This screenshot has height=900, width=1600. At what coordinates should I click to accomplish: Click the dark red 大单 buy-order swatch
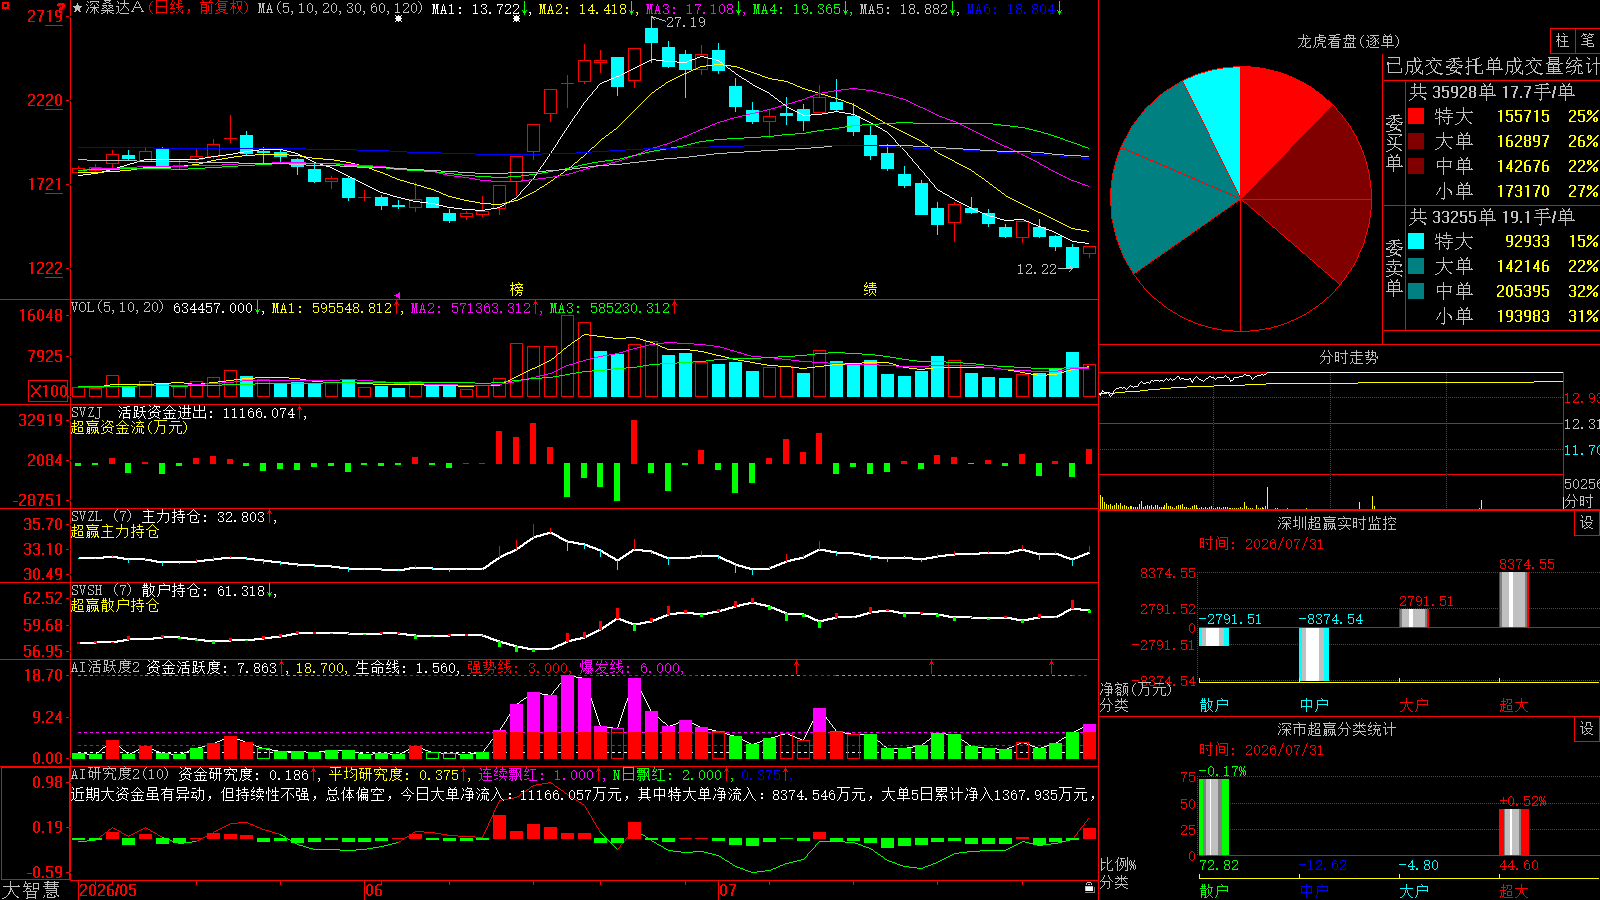point(1416,141)
